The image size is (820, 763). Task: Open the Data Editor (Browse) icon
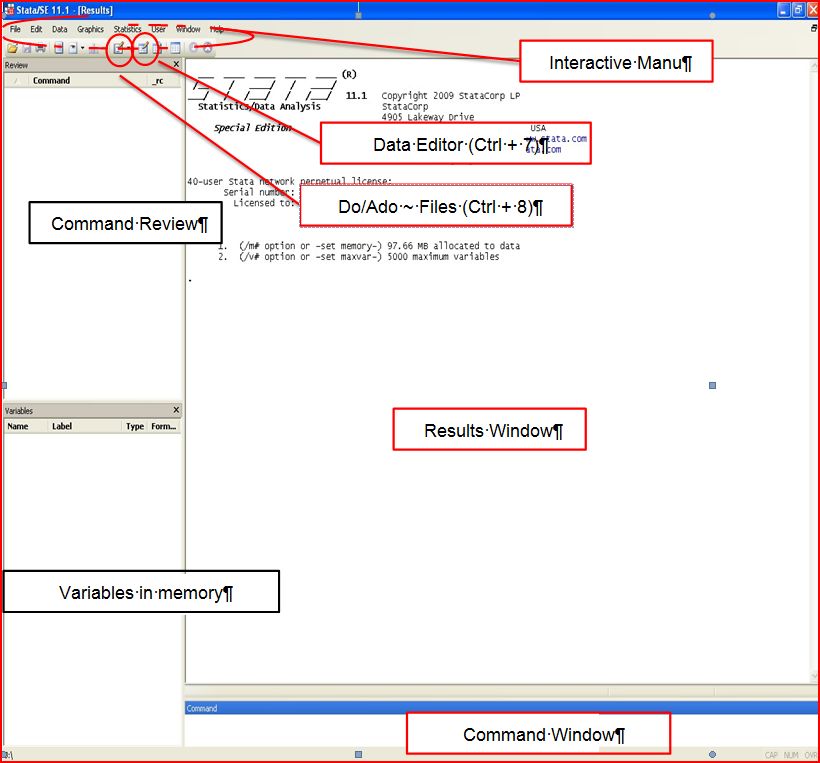pyautogui.click(x=158, y=48)
